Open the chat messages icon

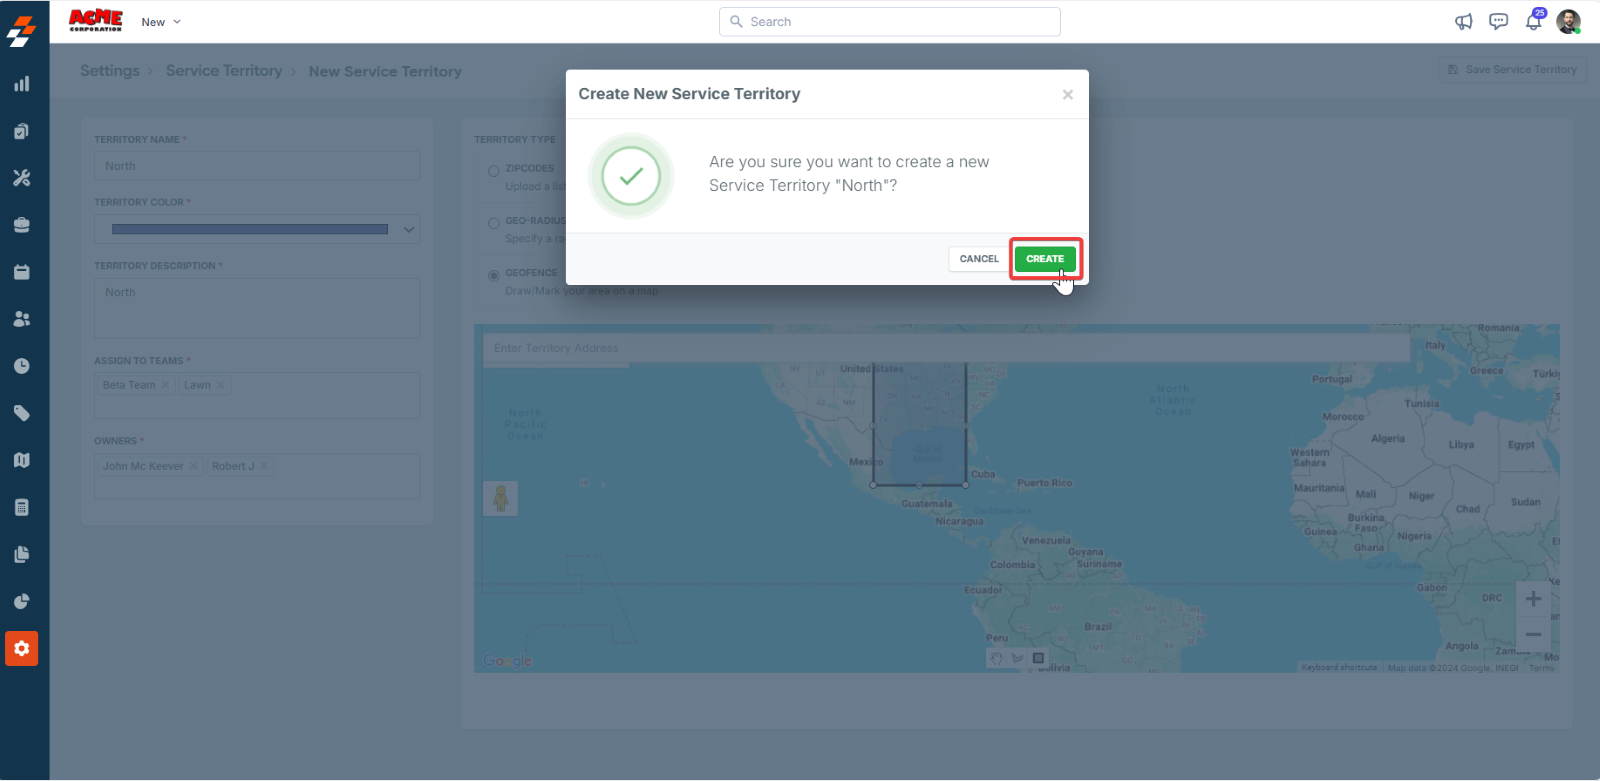point(1498,22)
